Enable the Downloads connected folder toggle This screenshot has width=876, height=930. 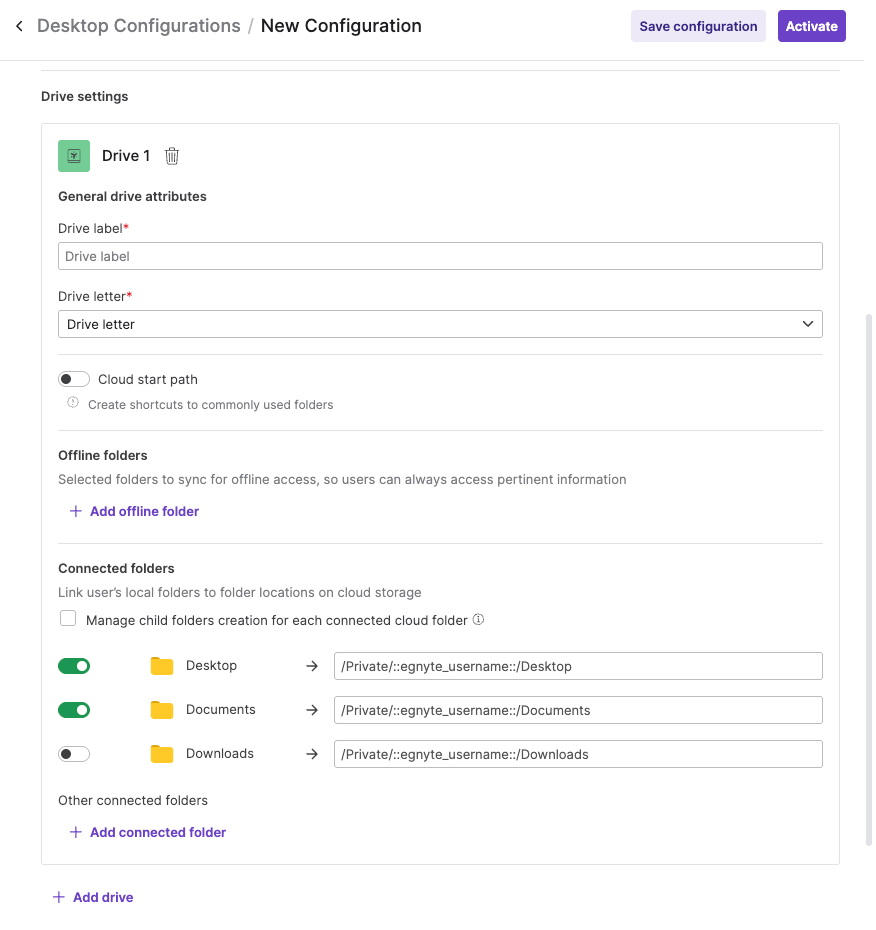coord(74,754)
